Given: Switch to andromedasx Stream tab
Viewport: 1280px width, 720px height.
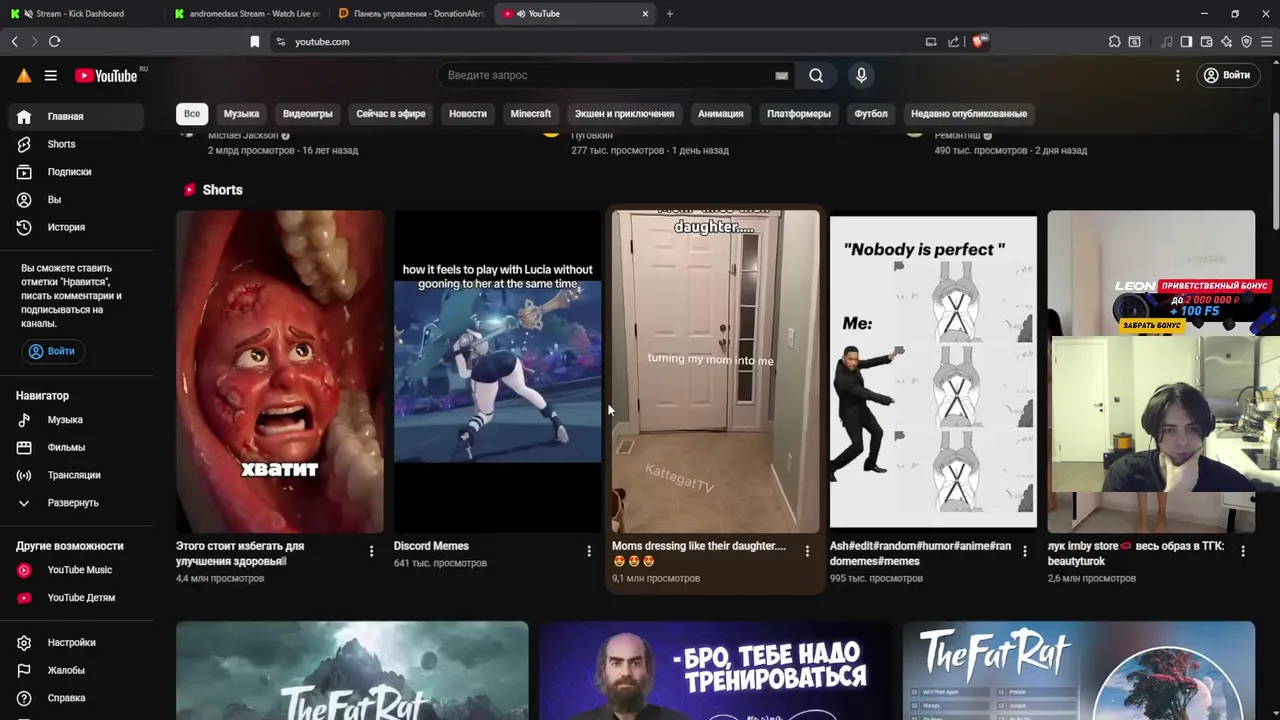Looking at the screenshot, I should (246, 14).
